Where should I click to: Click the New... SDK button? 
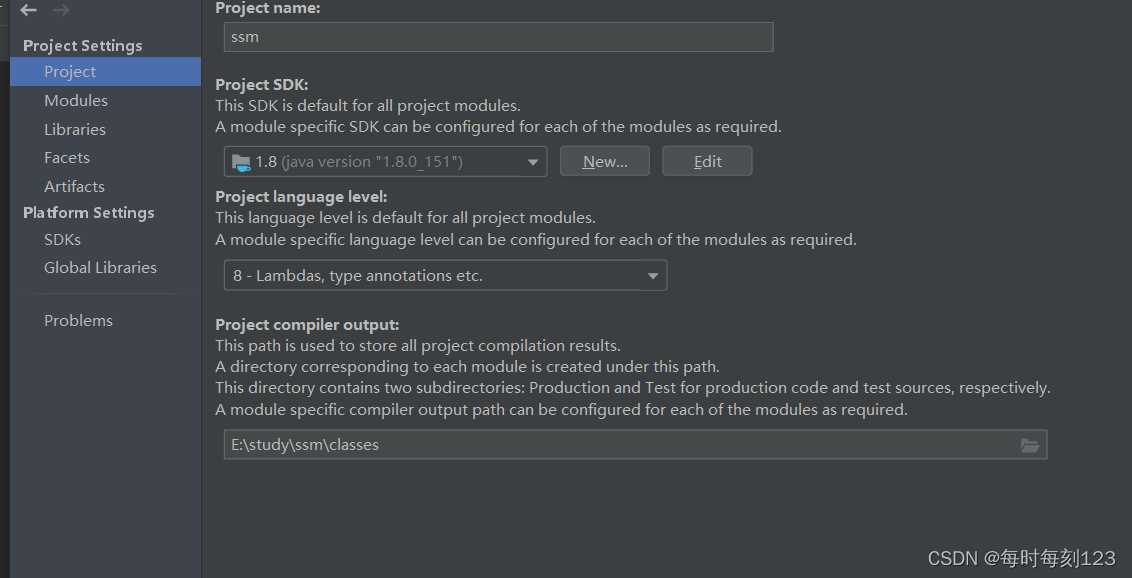point(605,162)
